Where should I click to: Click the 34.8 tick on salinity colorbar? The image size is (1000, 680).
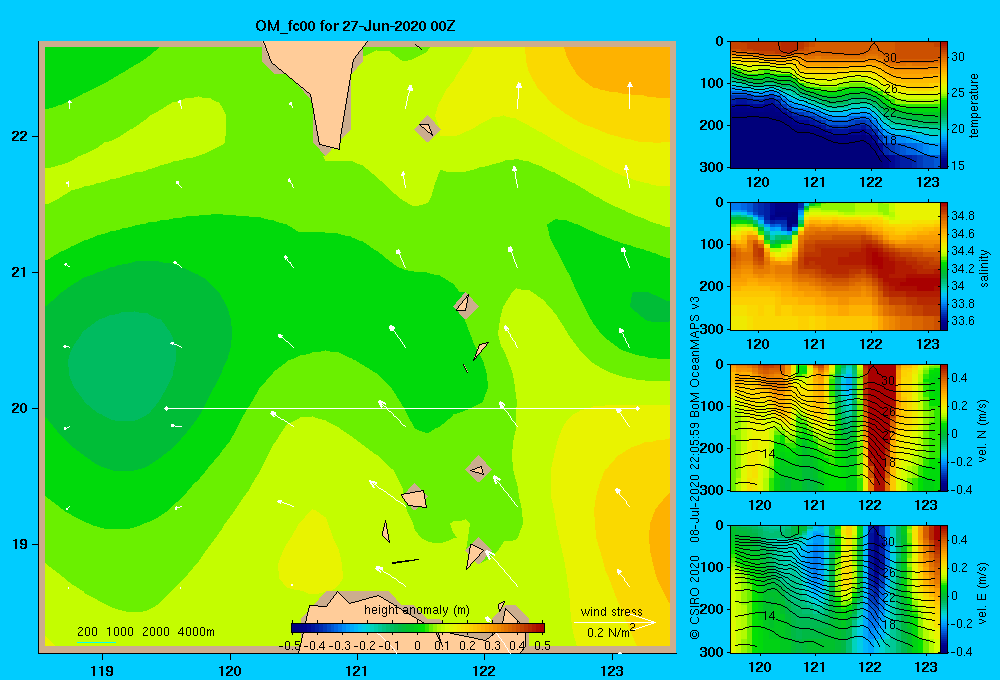pyautogui.click(x=962, y=216)
